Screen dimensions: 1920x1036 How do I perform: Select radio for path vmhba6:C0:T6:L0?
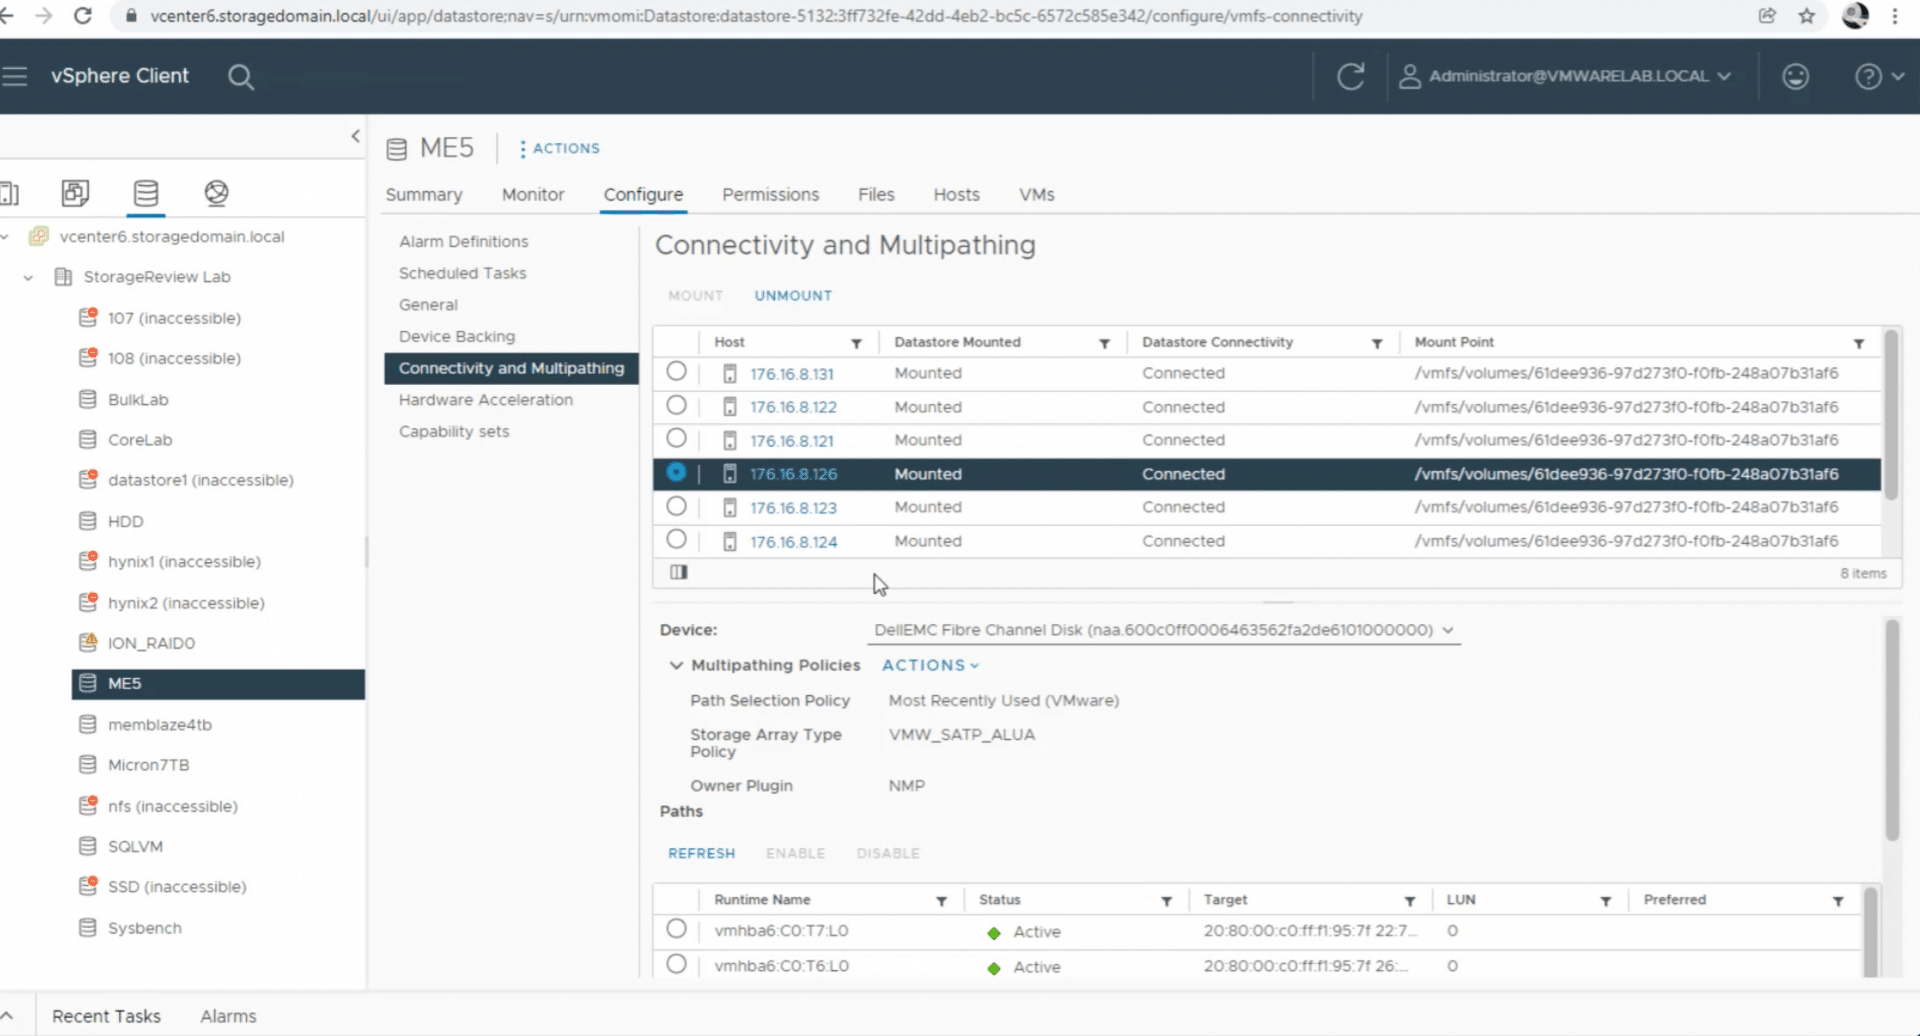[676, 964]
